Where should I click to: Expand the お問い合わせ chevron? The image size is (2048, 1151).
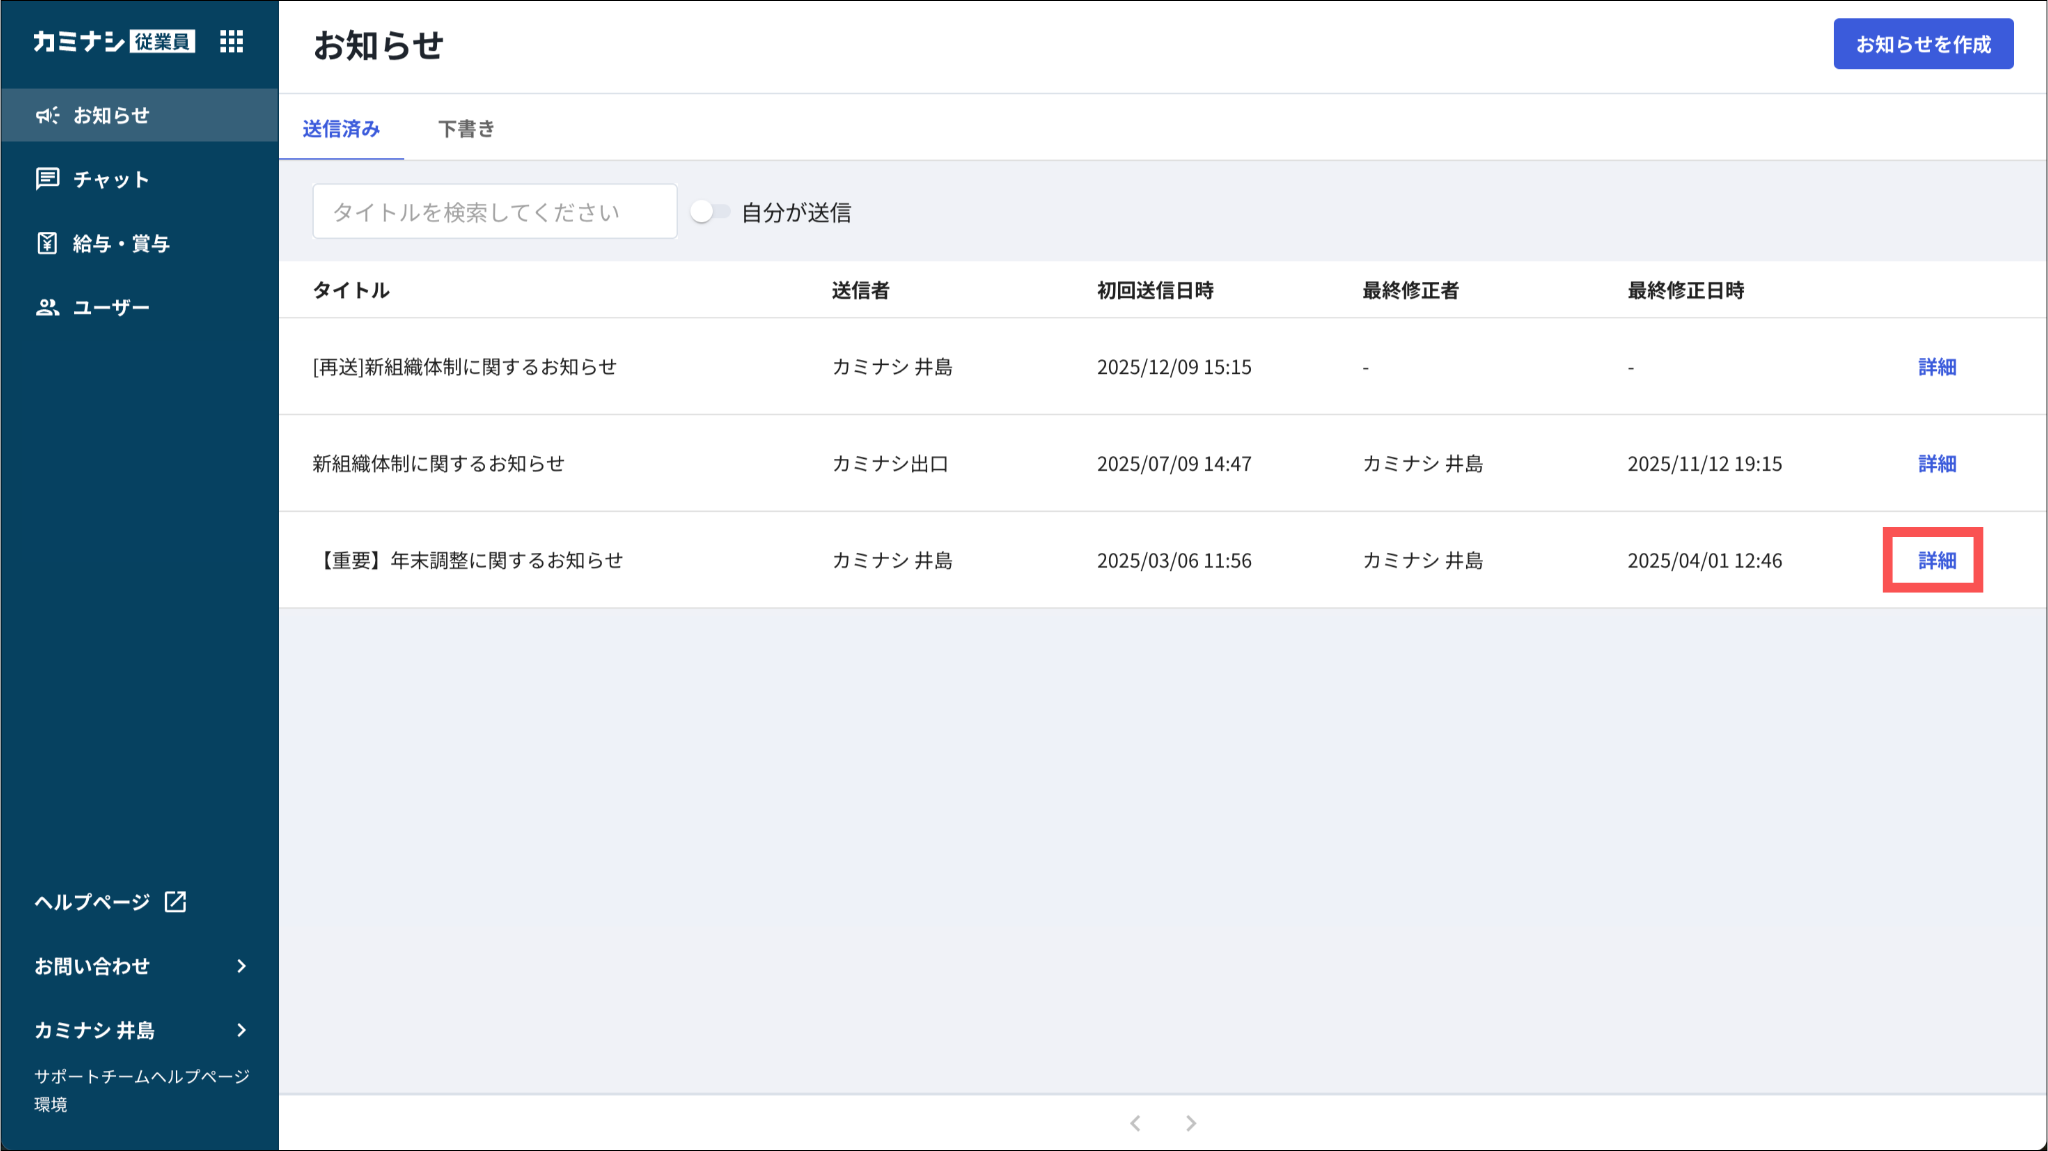pyautogui.click(x=241, y=966)
